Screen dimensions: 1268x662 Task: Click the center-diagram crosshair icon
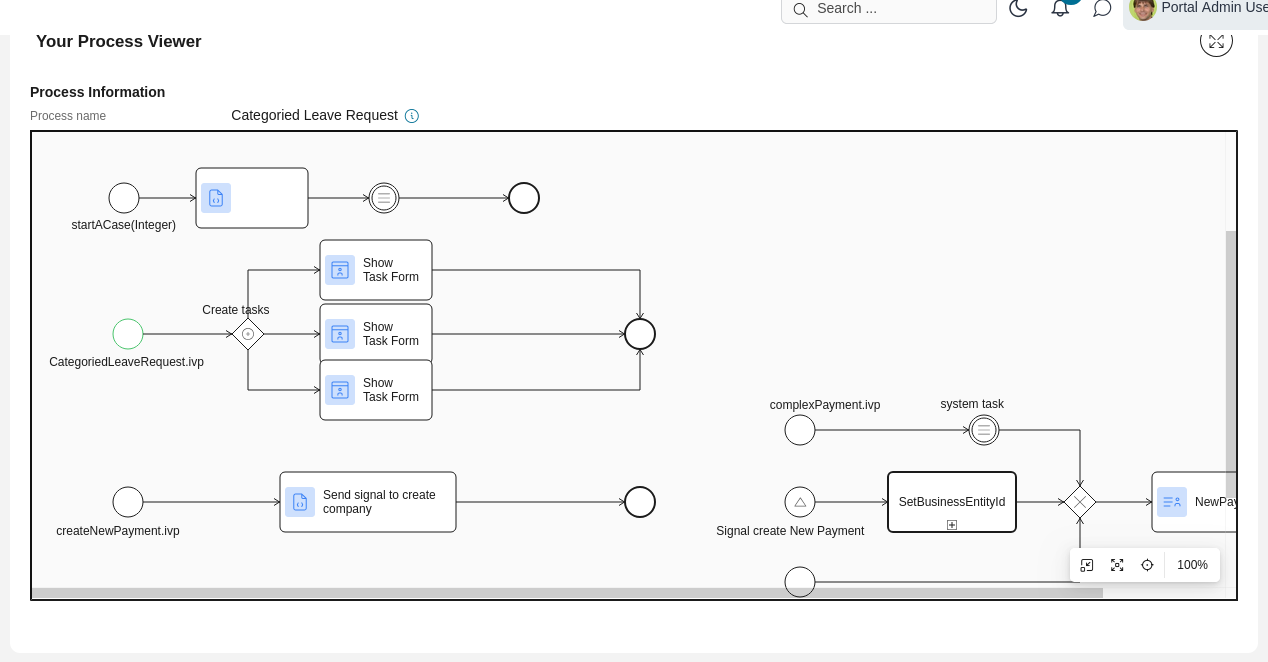click(x=1147, y=565)
